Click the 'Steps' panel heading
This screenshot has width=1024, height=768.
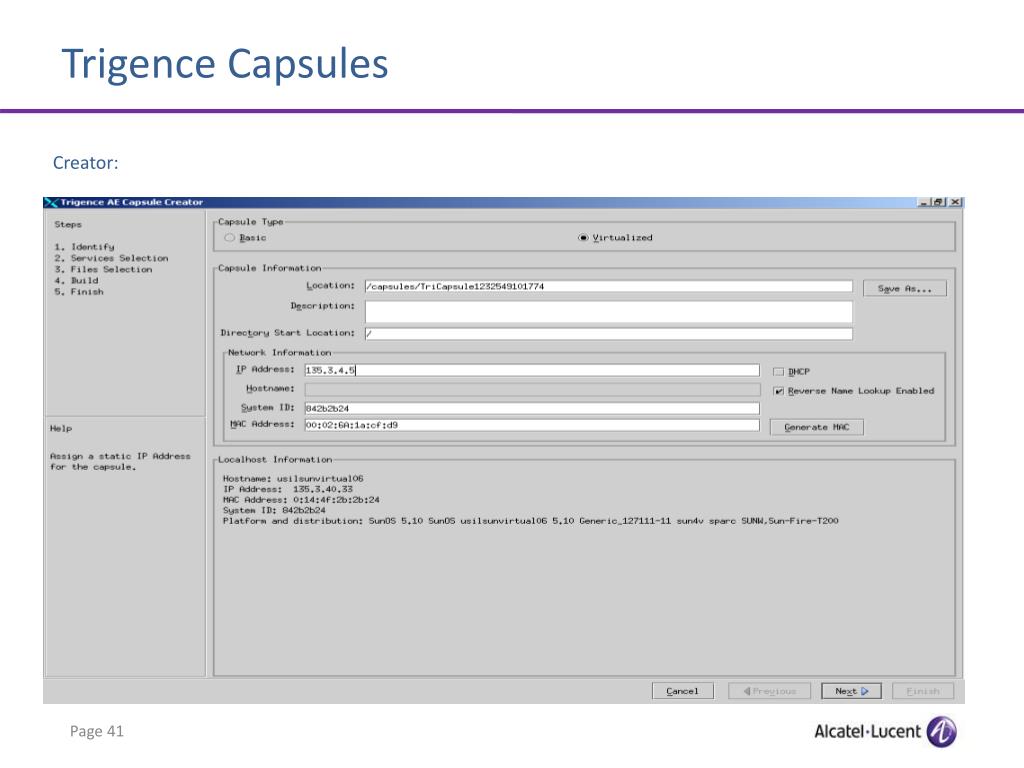[x=68, y=224]
